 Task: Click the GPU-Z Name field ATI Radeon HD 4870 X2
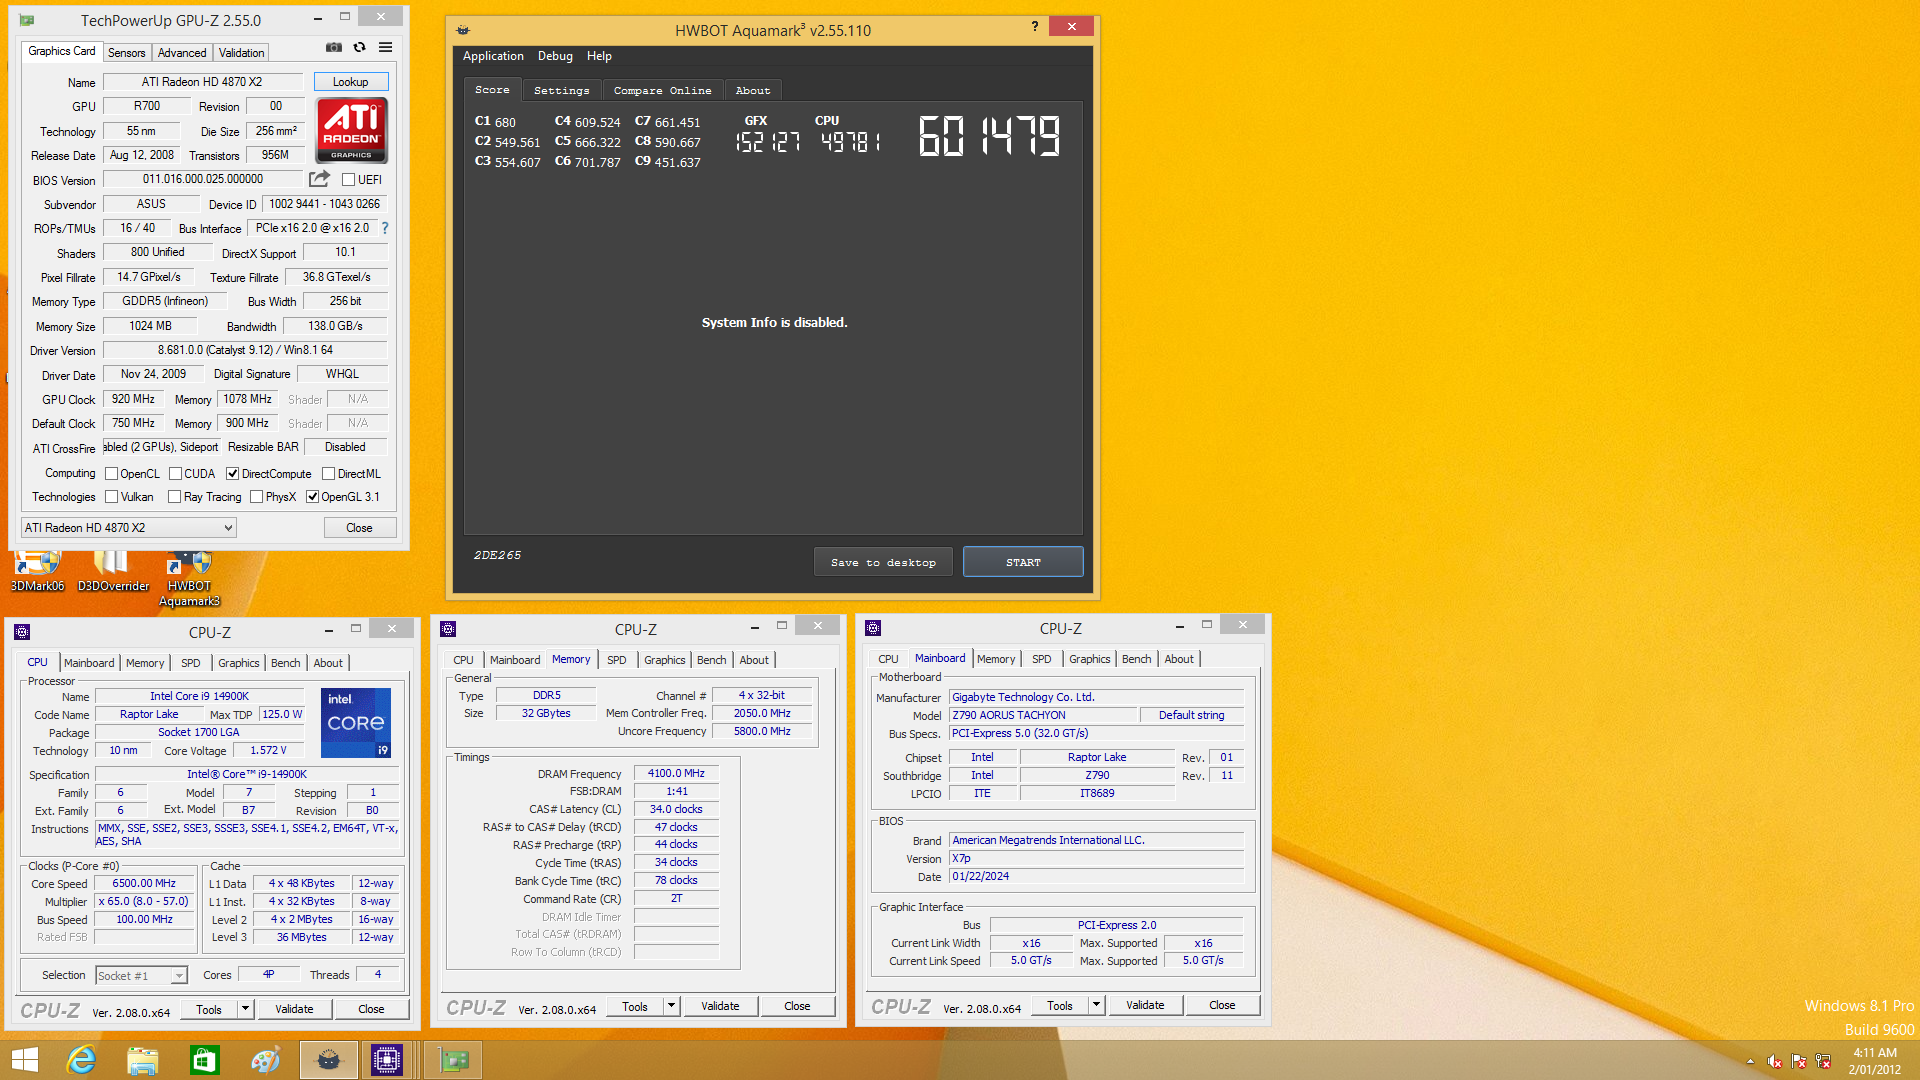(202, 82)
